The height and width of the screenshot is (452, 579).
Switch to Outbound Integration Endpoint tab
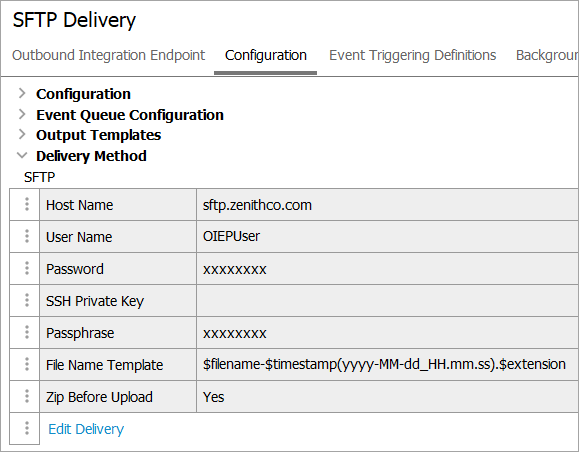108,55
